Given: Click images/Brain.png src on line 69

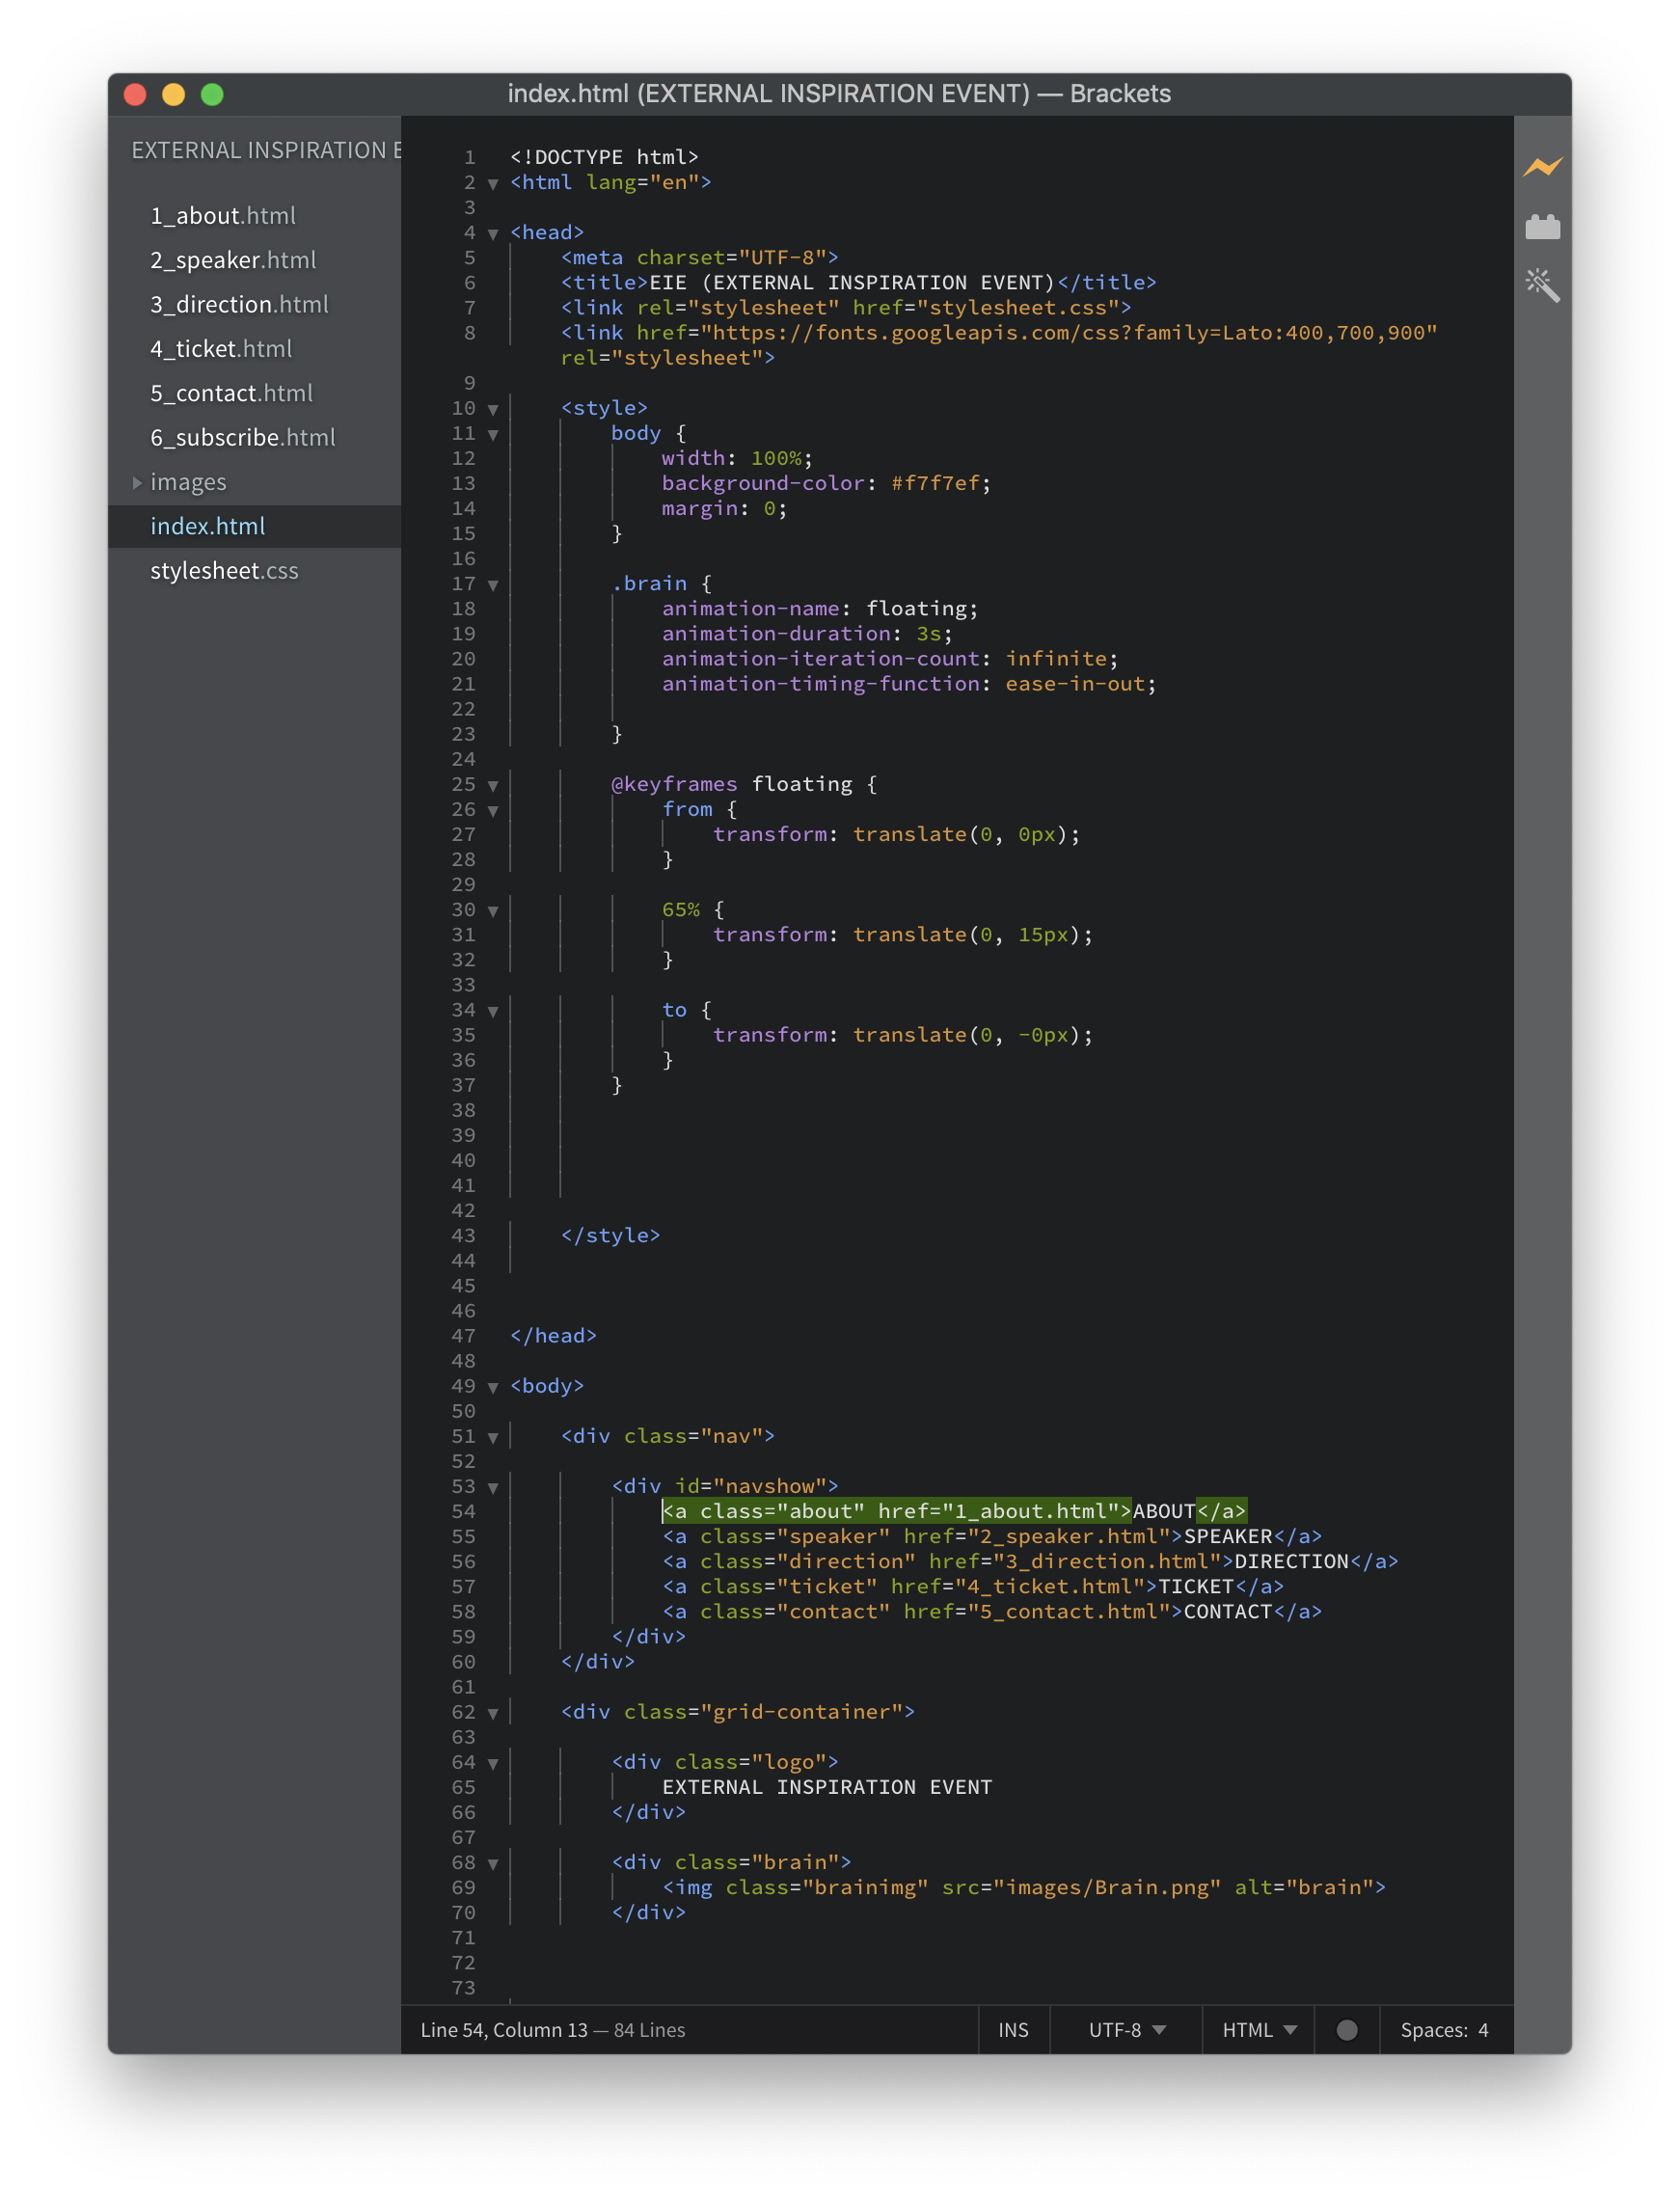Looking at the screenshot, I should click(1108, 1887).
